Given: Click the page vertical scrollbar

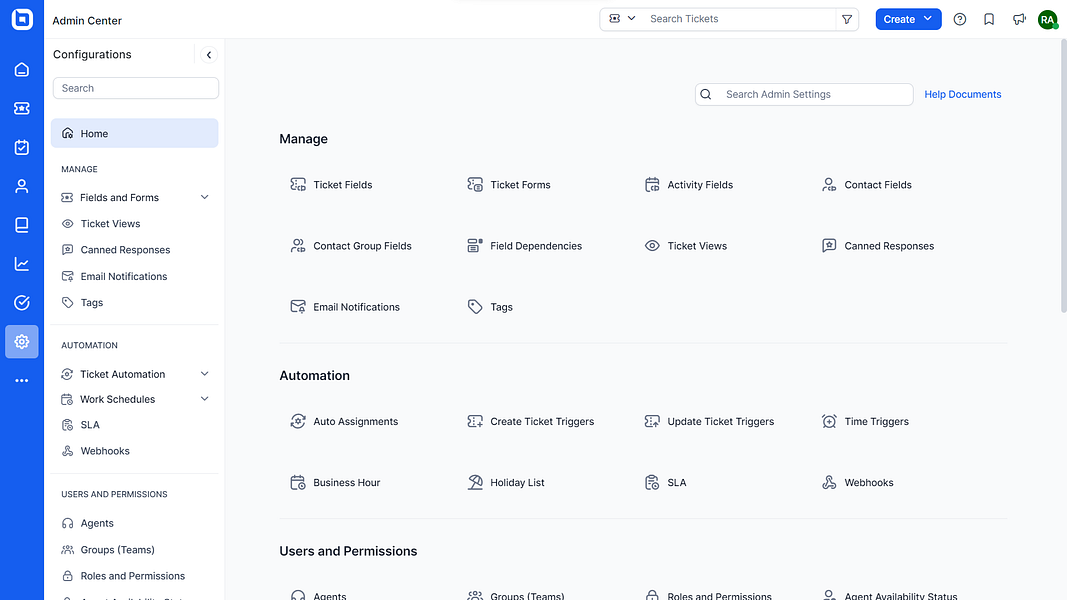Looking at the screenshot, I should 1061,180.
